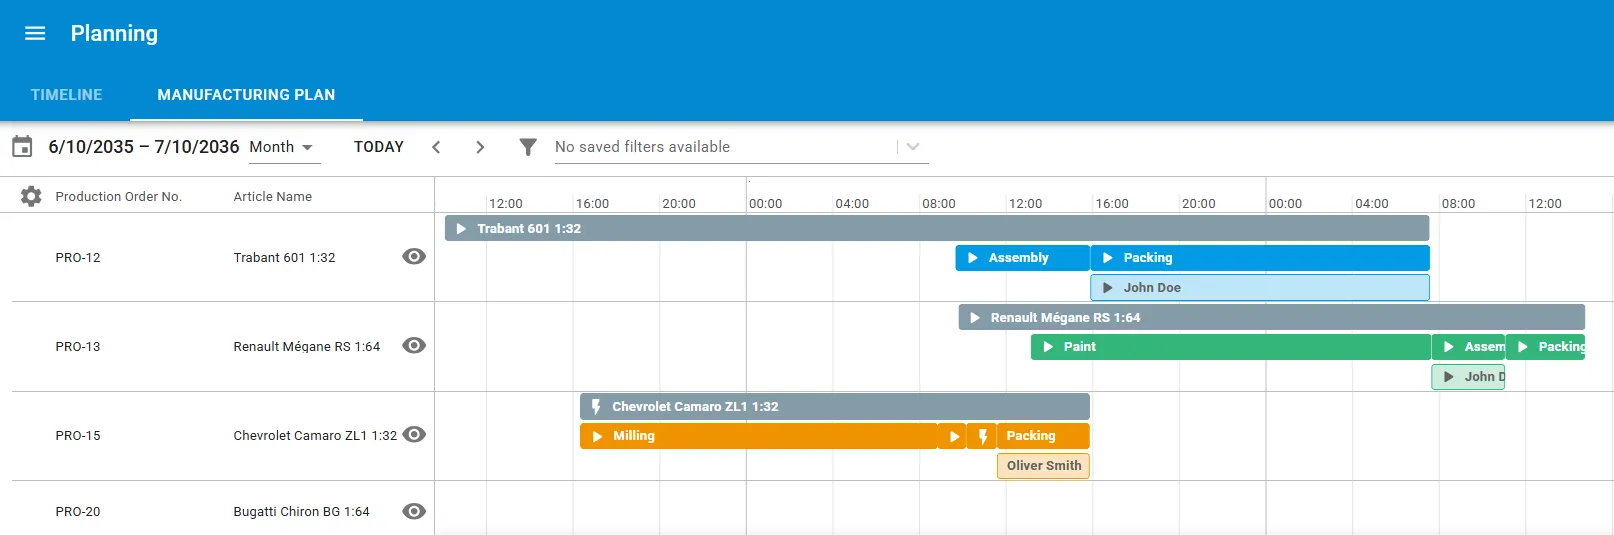Click play icon on Milling task

coord(597,436)
